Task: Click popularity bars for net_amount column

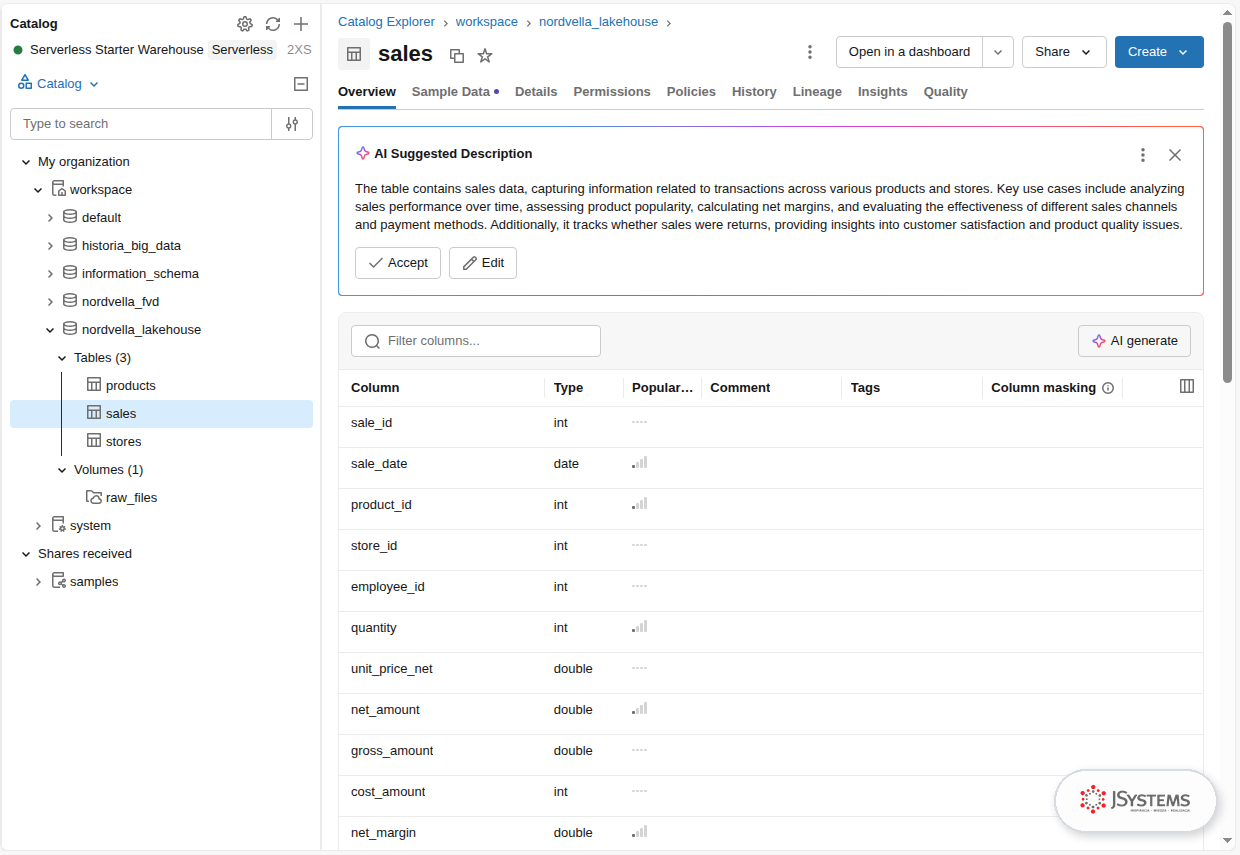Action: pos(640,709)
